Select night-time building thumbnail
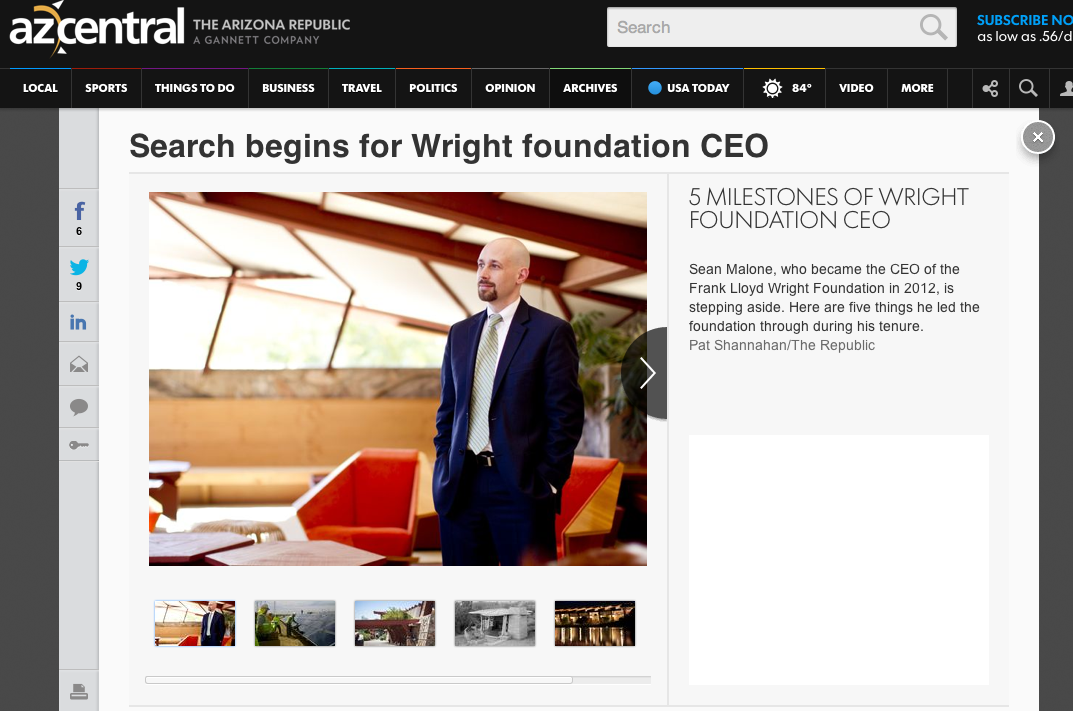1073x711 pixels. (x=595, y=623)
